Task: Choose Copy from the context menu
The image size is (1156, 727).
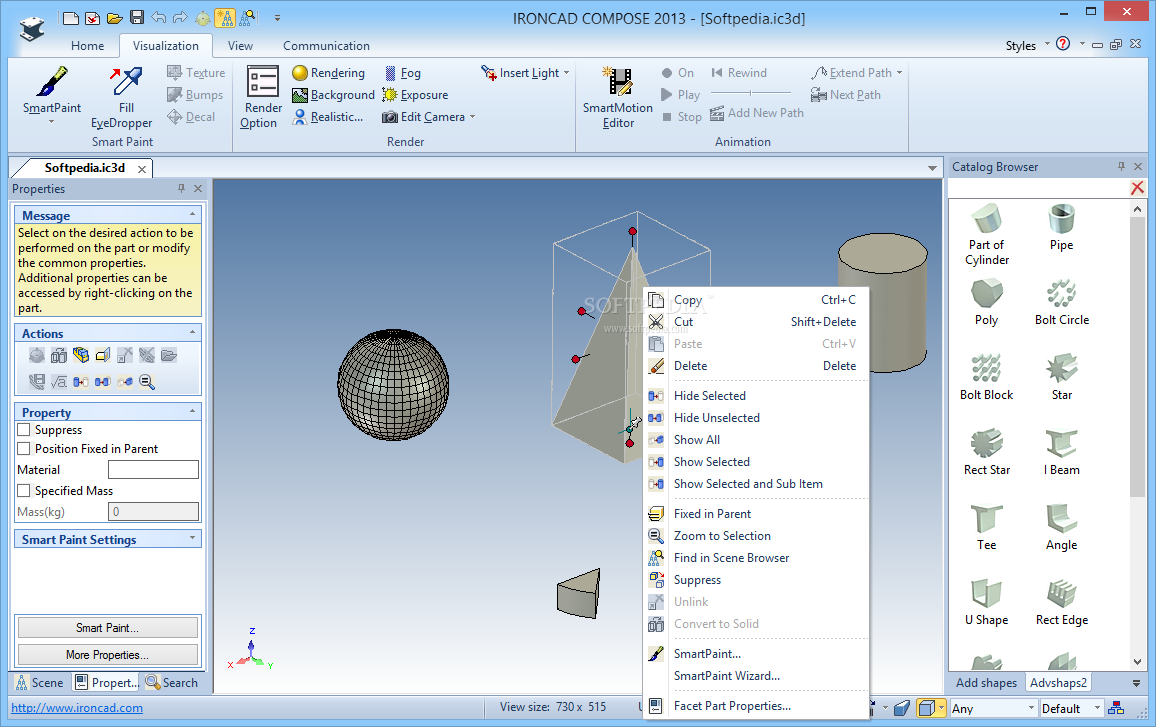Action: (756, 300)
